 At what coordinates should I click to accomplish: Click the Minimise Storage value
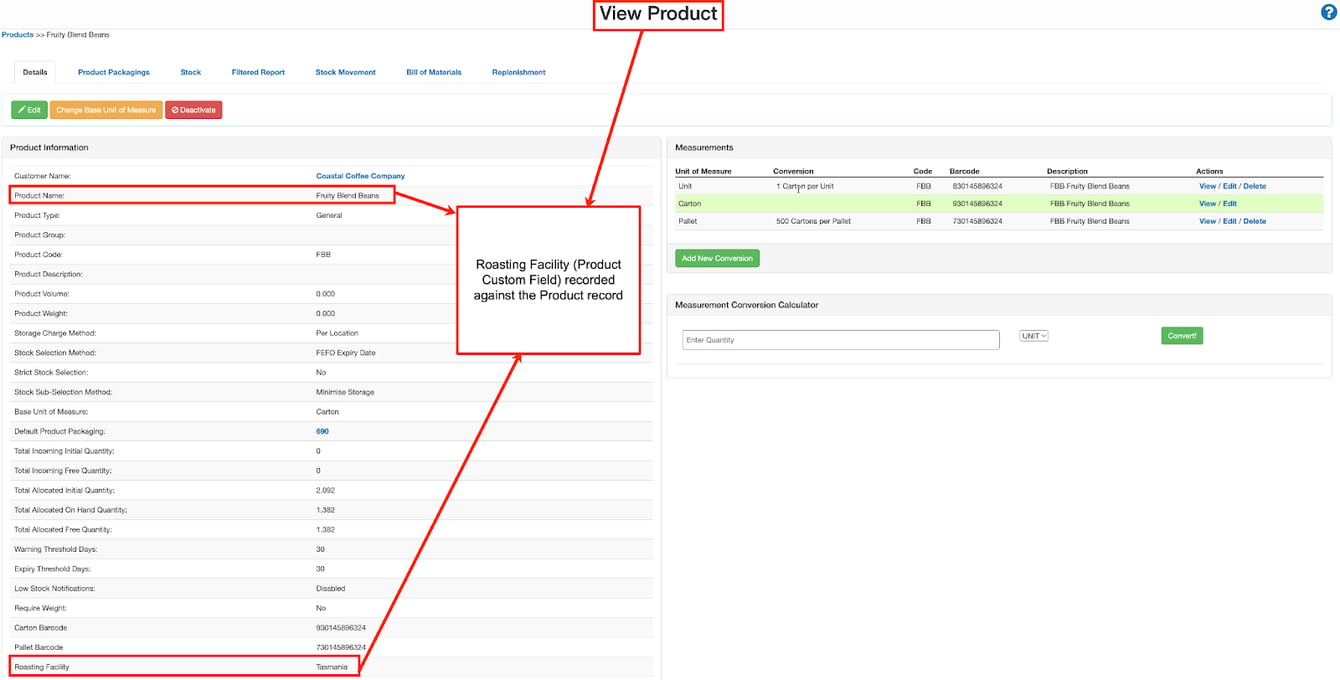point(345,392)
